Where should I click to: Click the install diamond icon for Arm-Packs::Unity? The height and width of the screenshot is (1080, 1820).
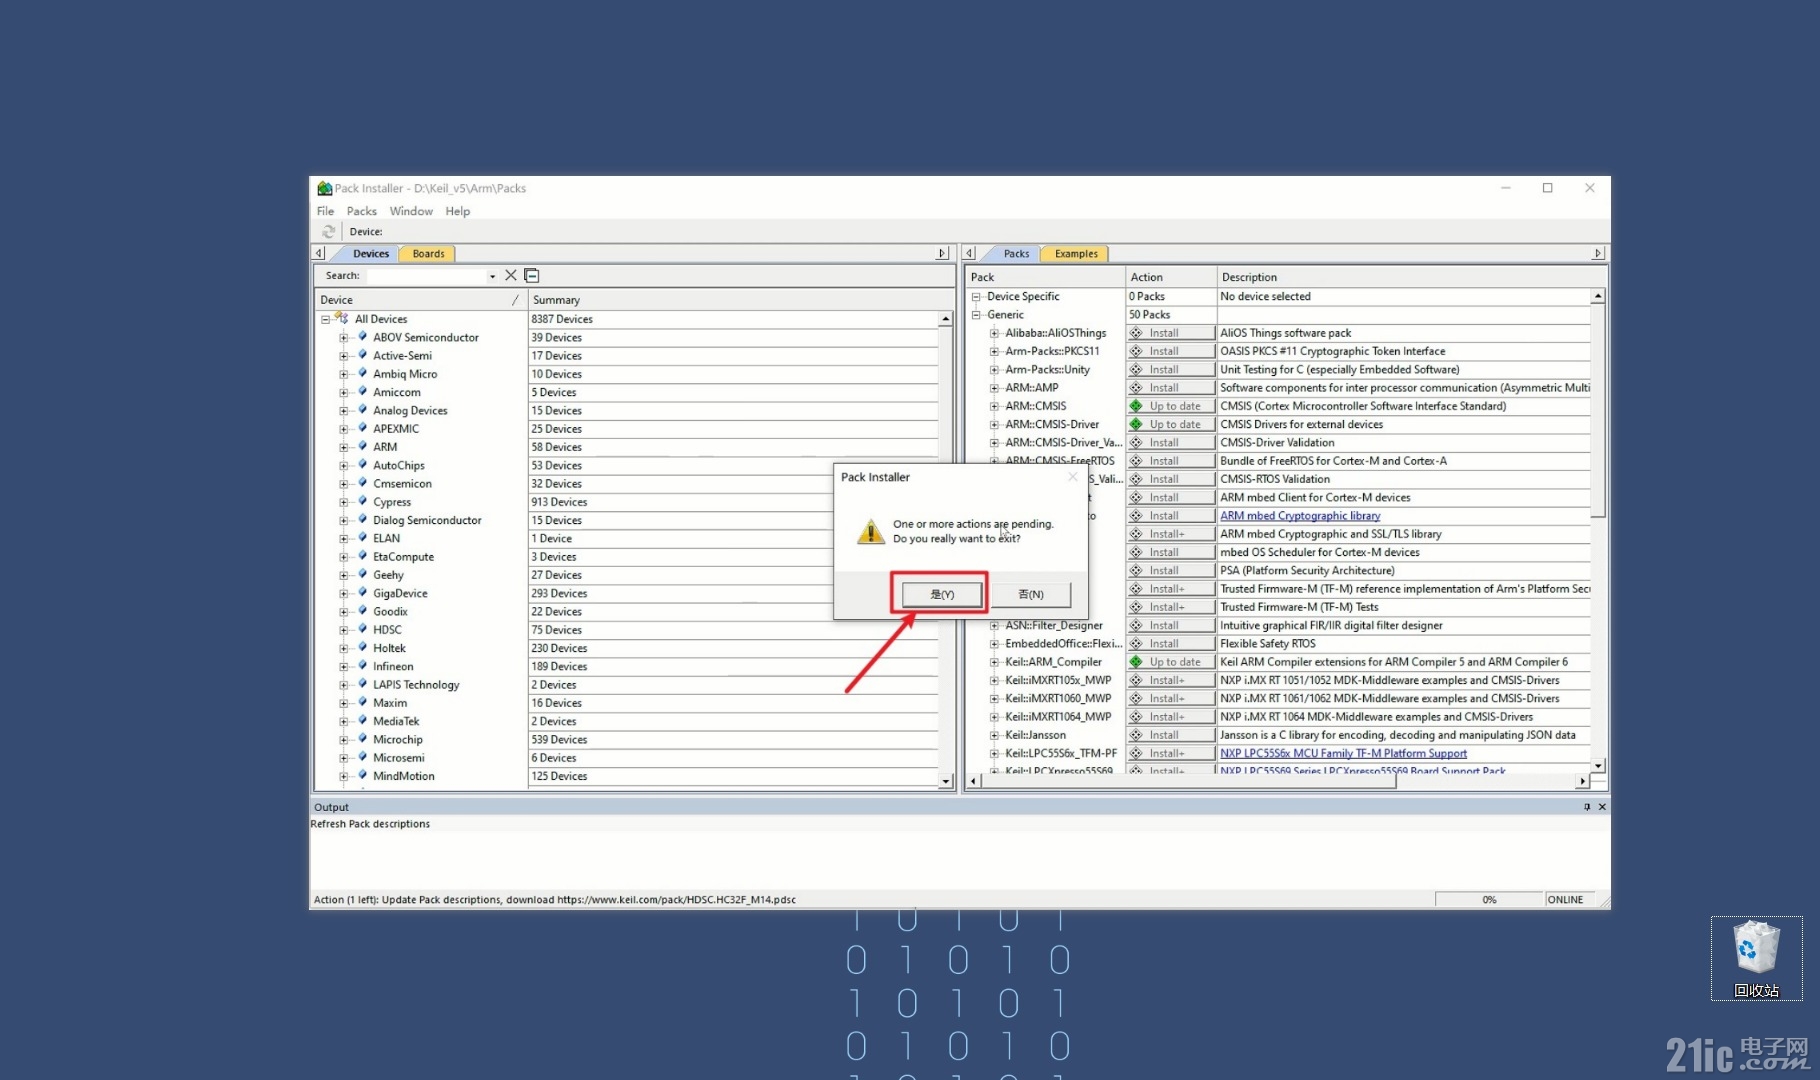click(1136, 369)
